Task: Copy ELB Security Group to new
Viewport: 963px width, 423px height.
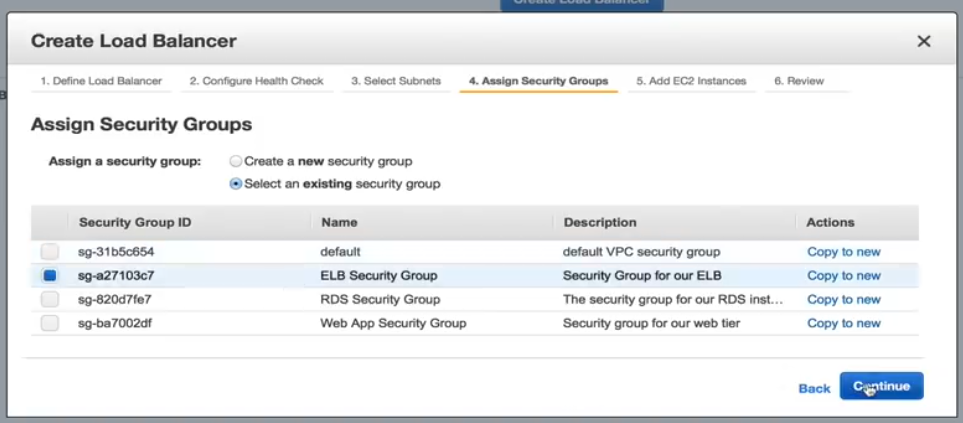Action: click(x=843, y=276)
